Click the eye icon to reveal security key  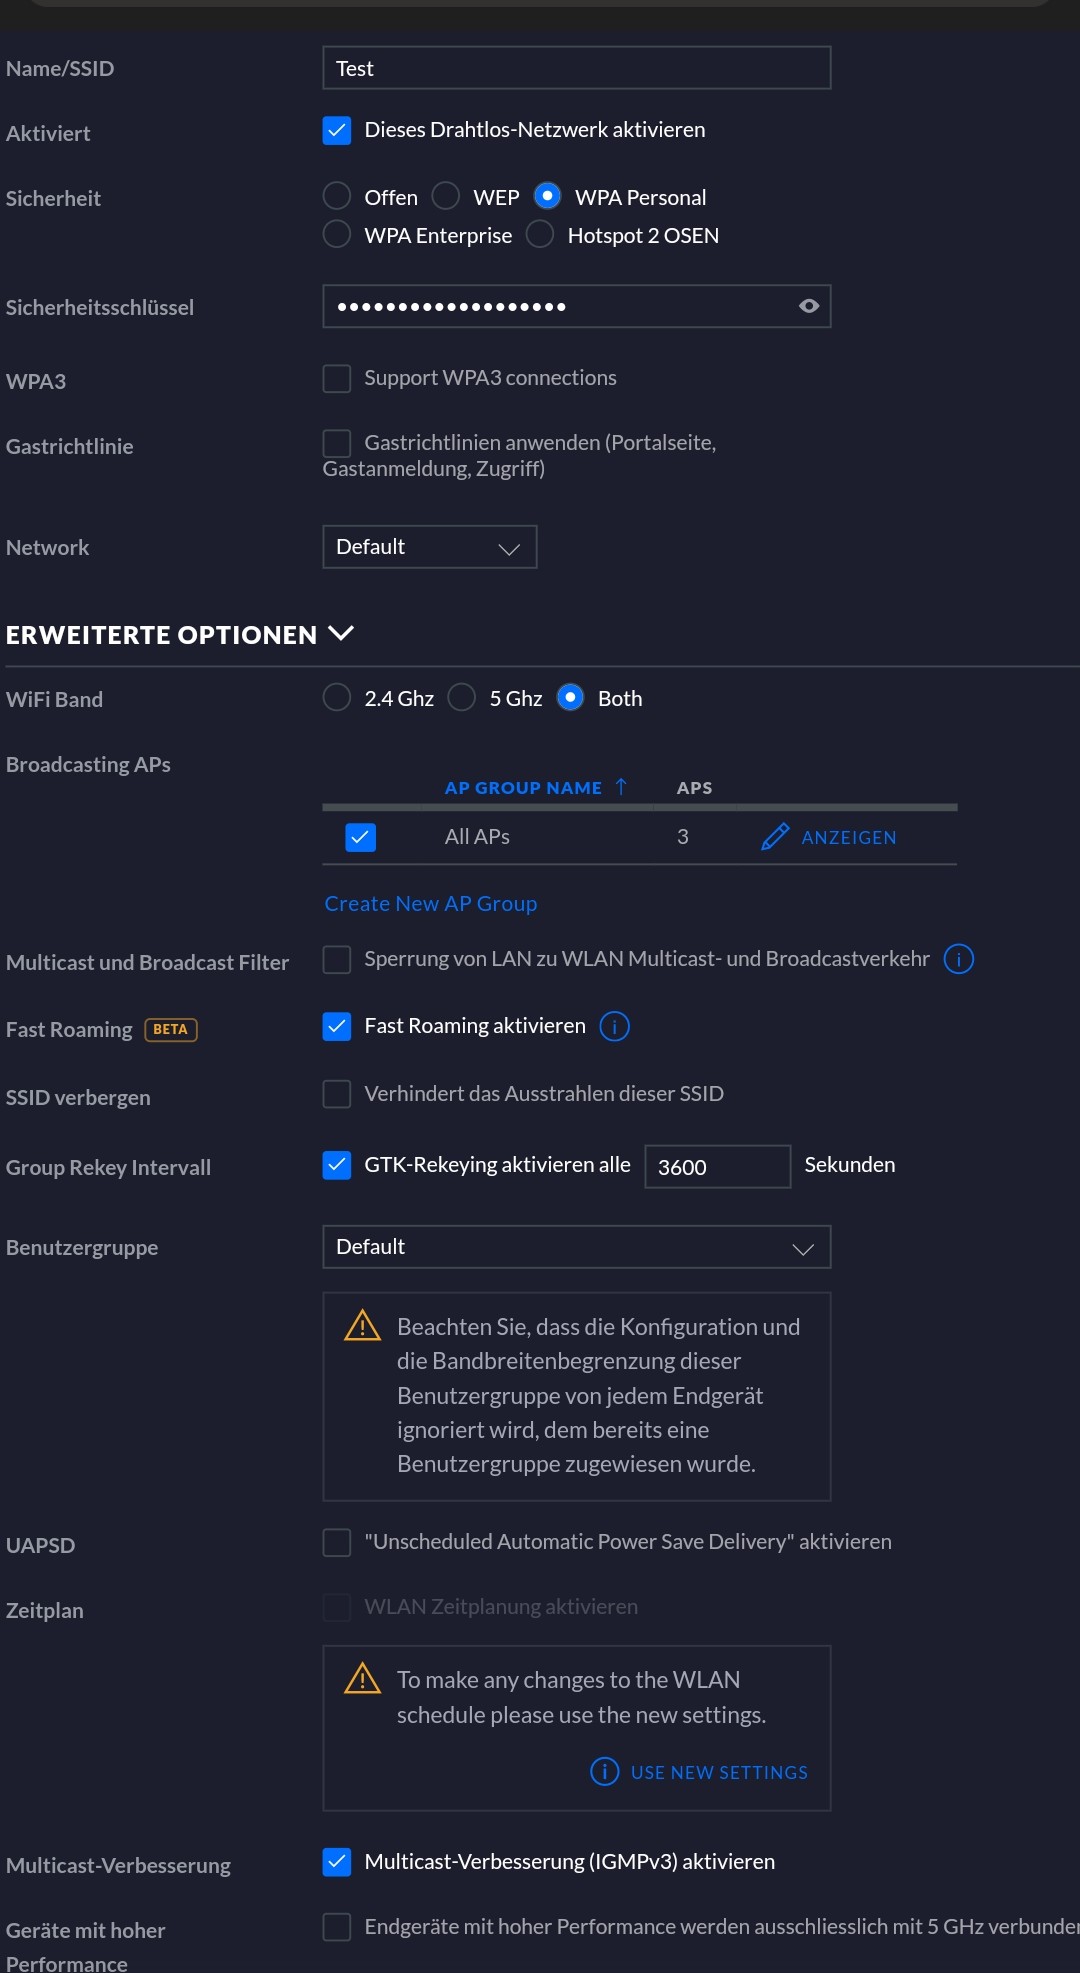(809, 306)
